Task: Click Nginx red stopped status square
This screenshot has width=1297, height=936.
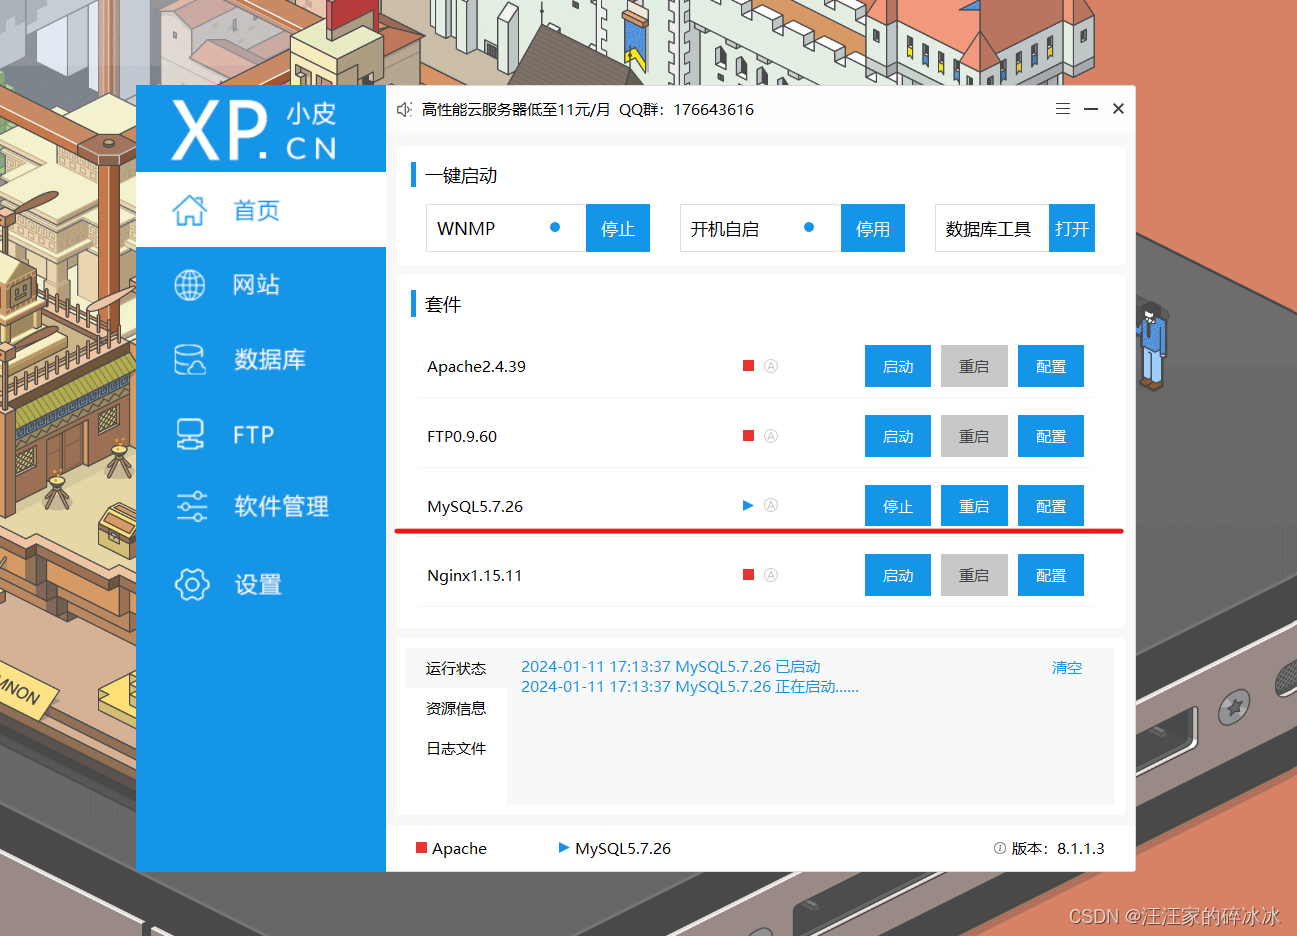Action: pos(748,575)
